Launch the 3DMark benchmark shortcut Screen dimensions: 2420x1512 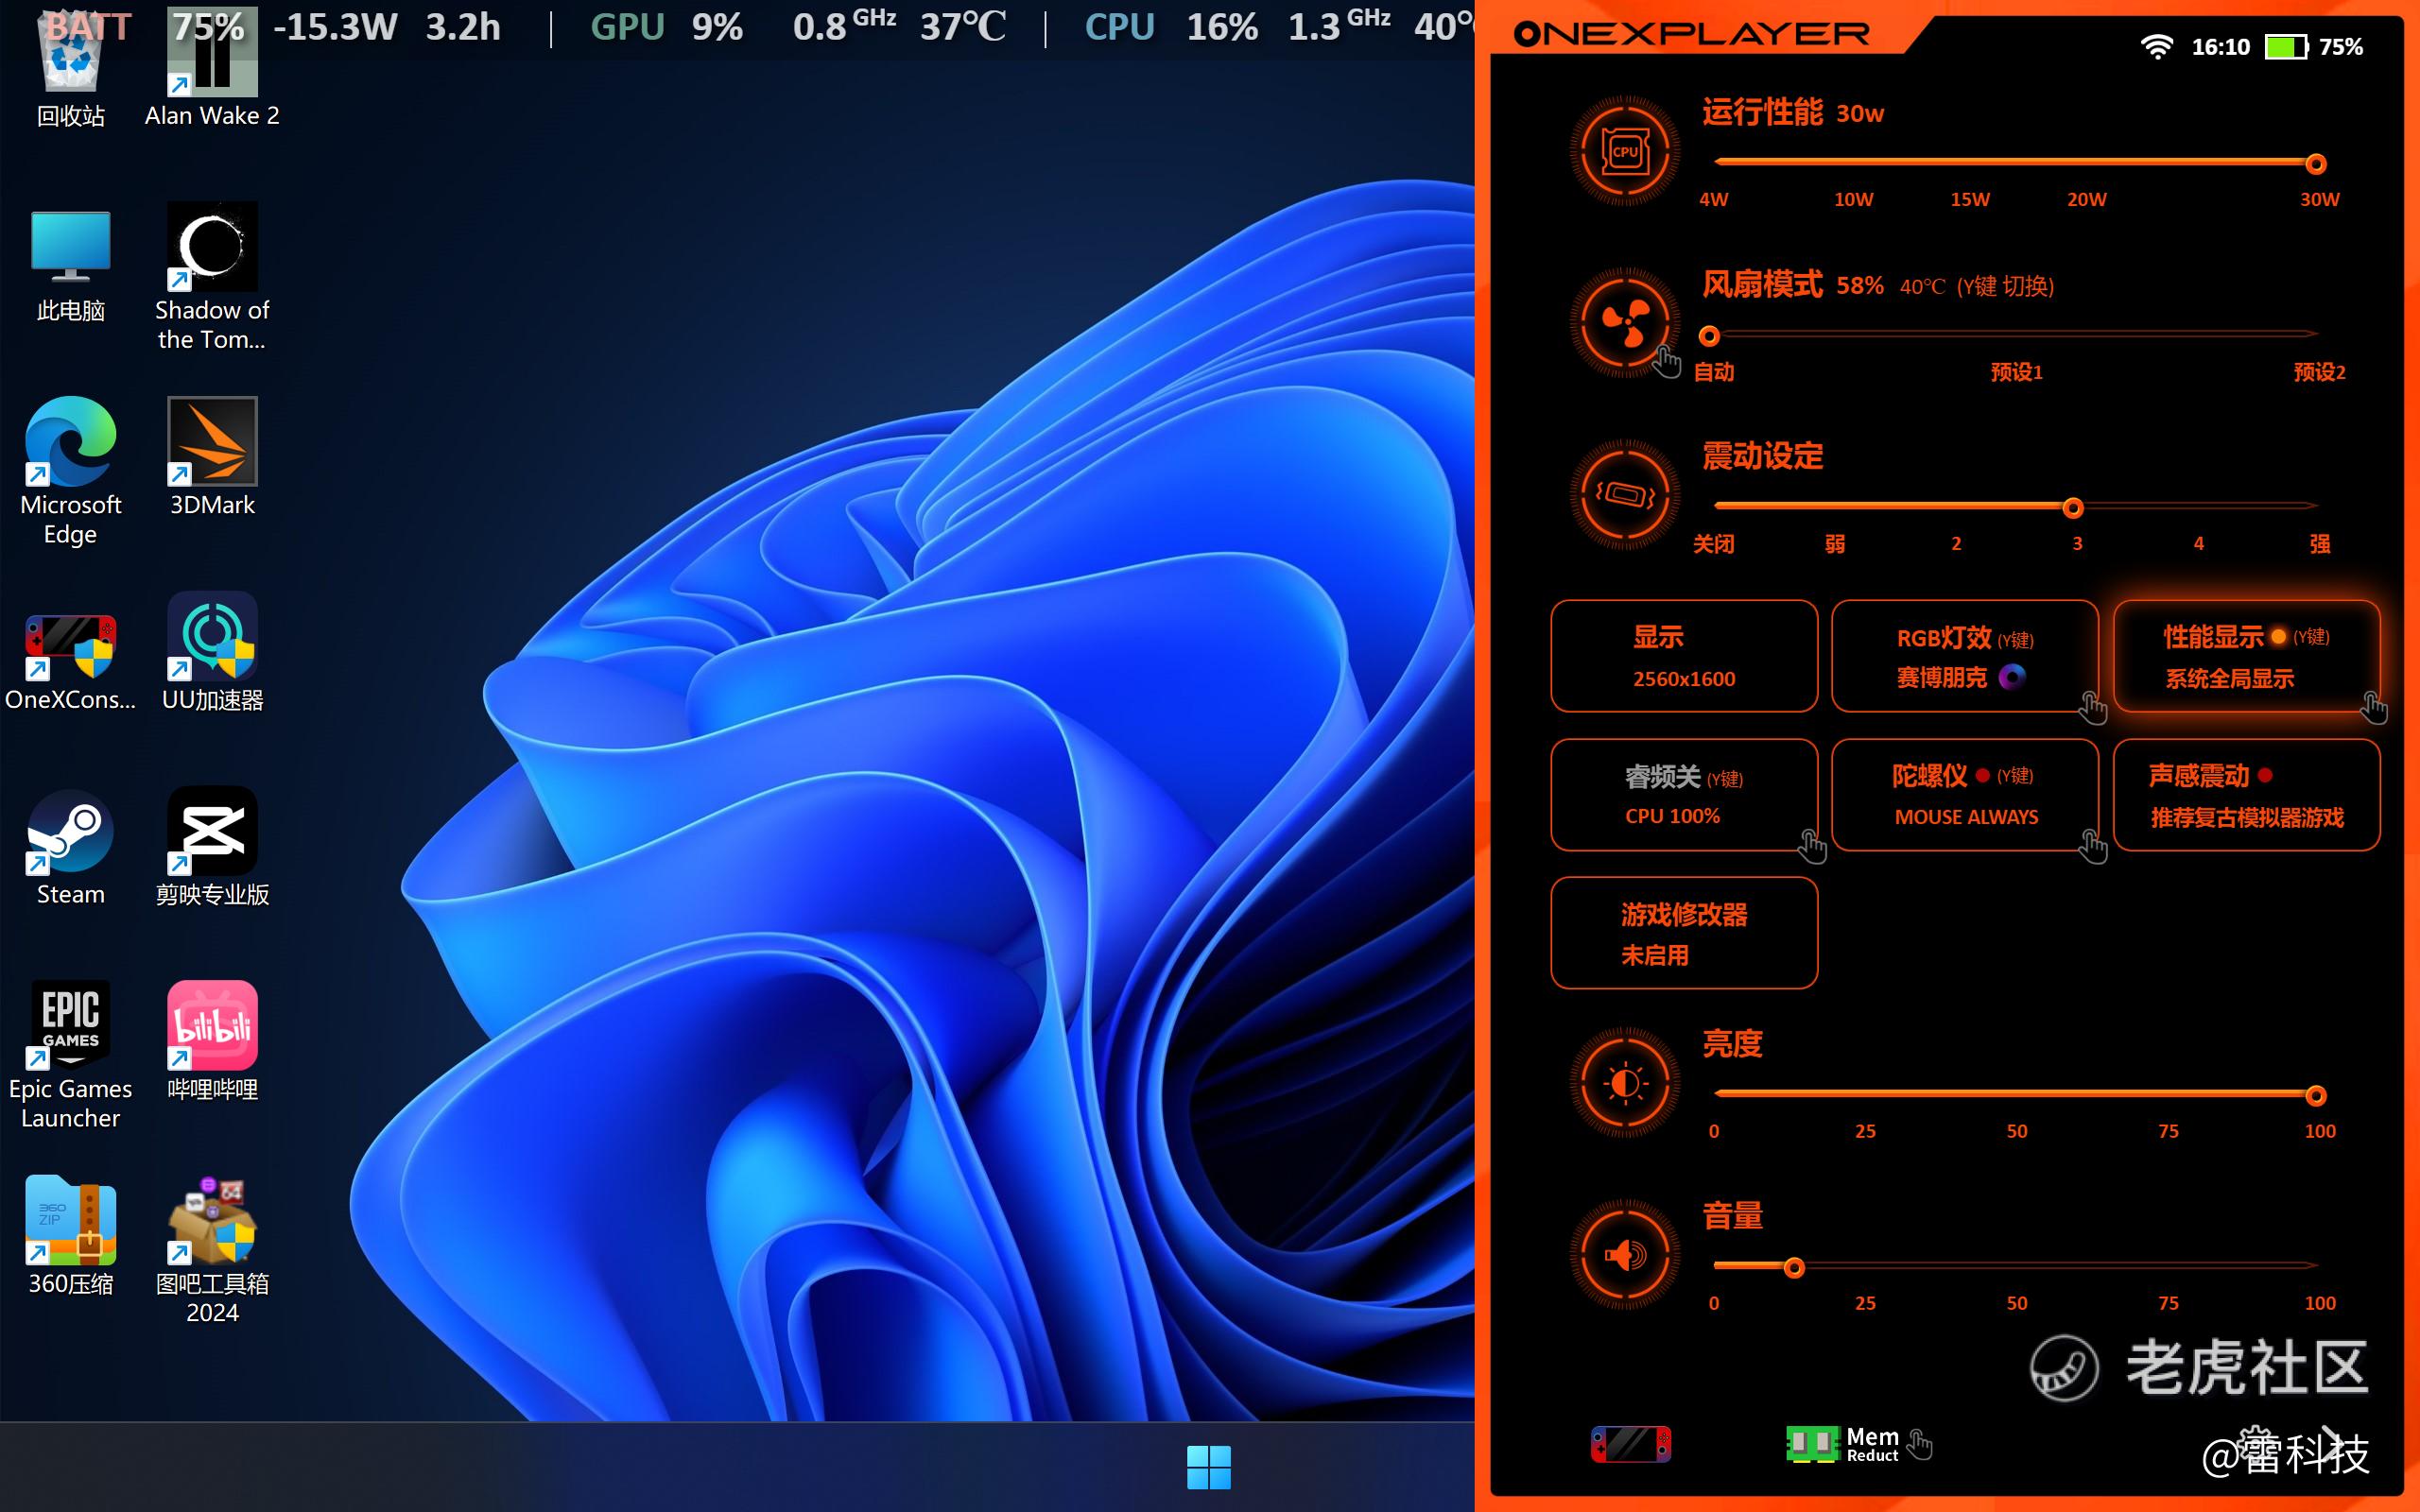click(x=212, y=458)
